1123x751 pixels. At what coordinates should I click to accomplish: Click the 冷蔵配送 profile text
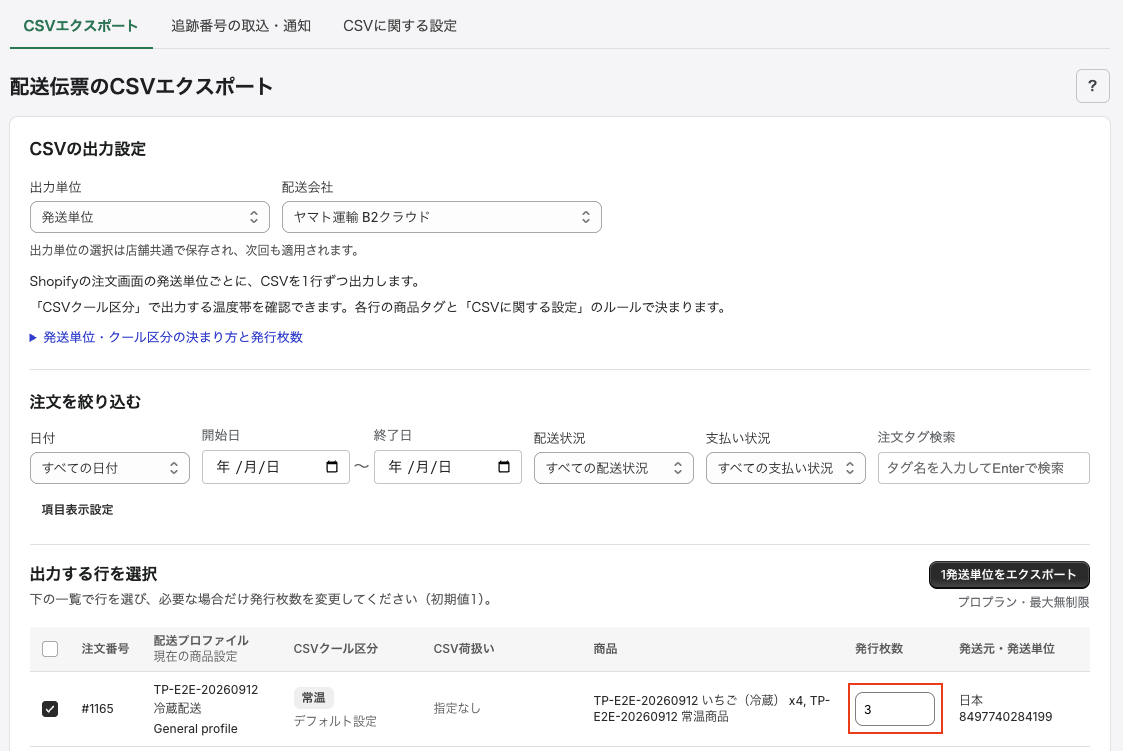point(178,709)
